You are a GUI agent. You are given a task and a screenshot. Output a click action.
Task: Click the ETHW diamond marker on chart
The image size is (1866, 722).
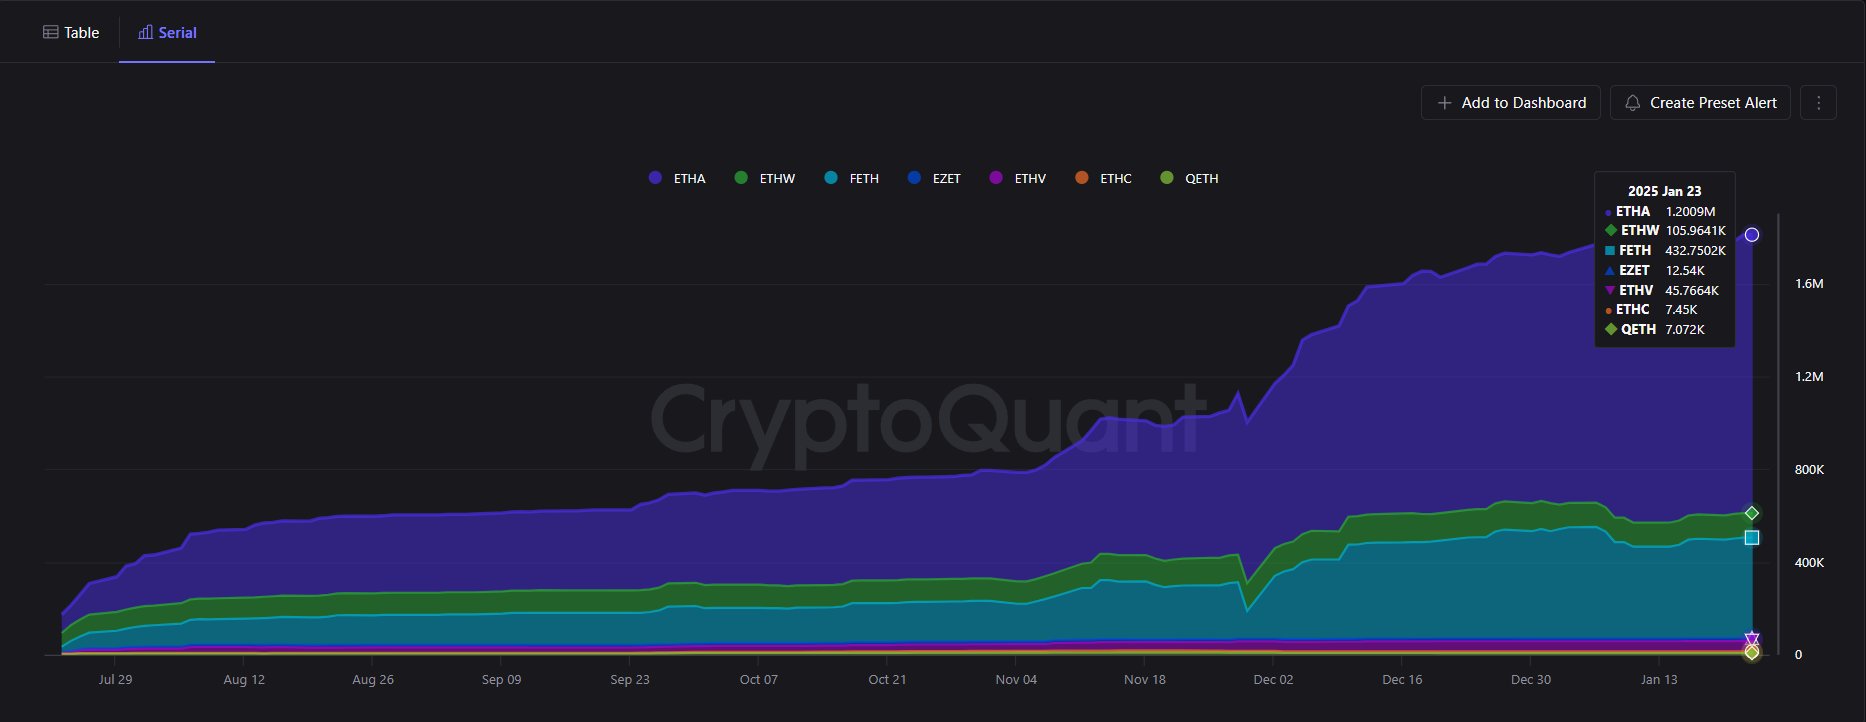pos(1752,513)
